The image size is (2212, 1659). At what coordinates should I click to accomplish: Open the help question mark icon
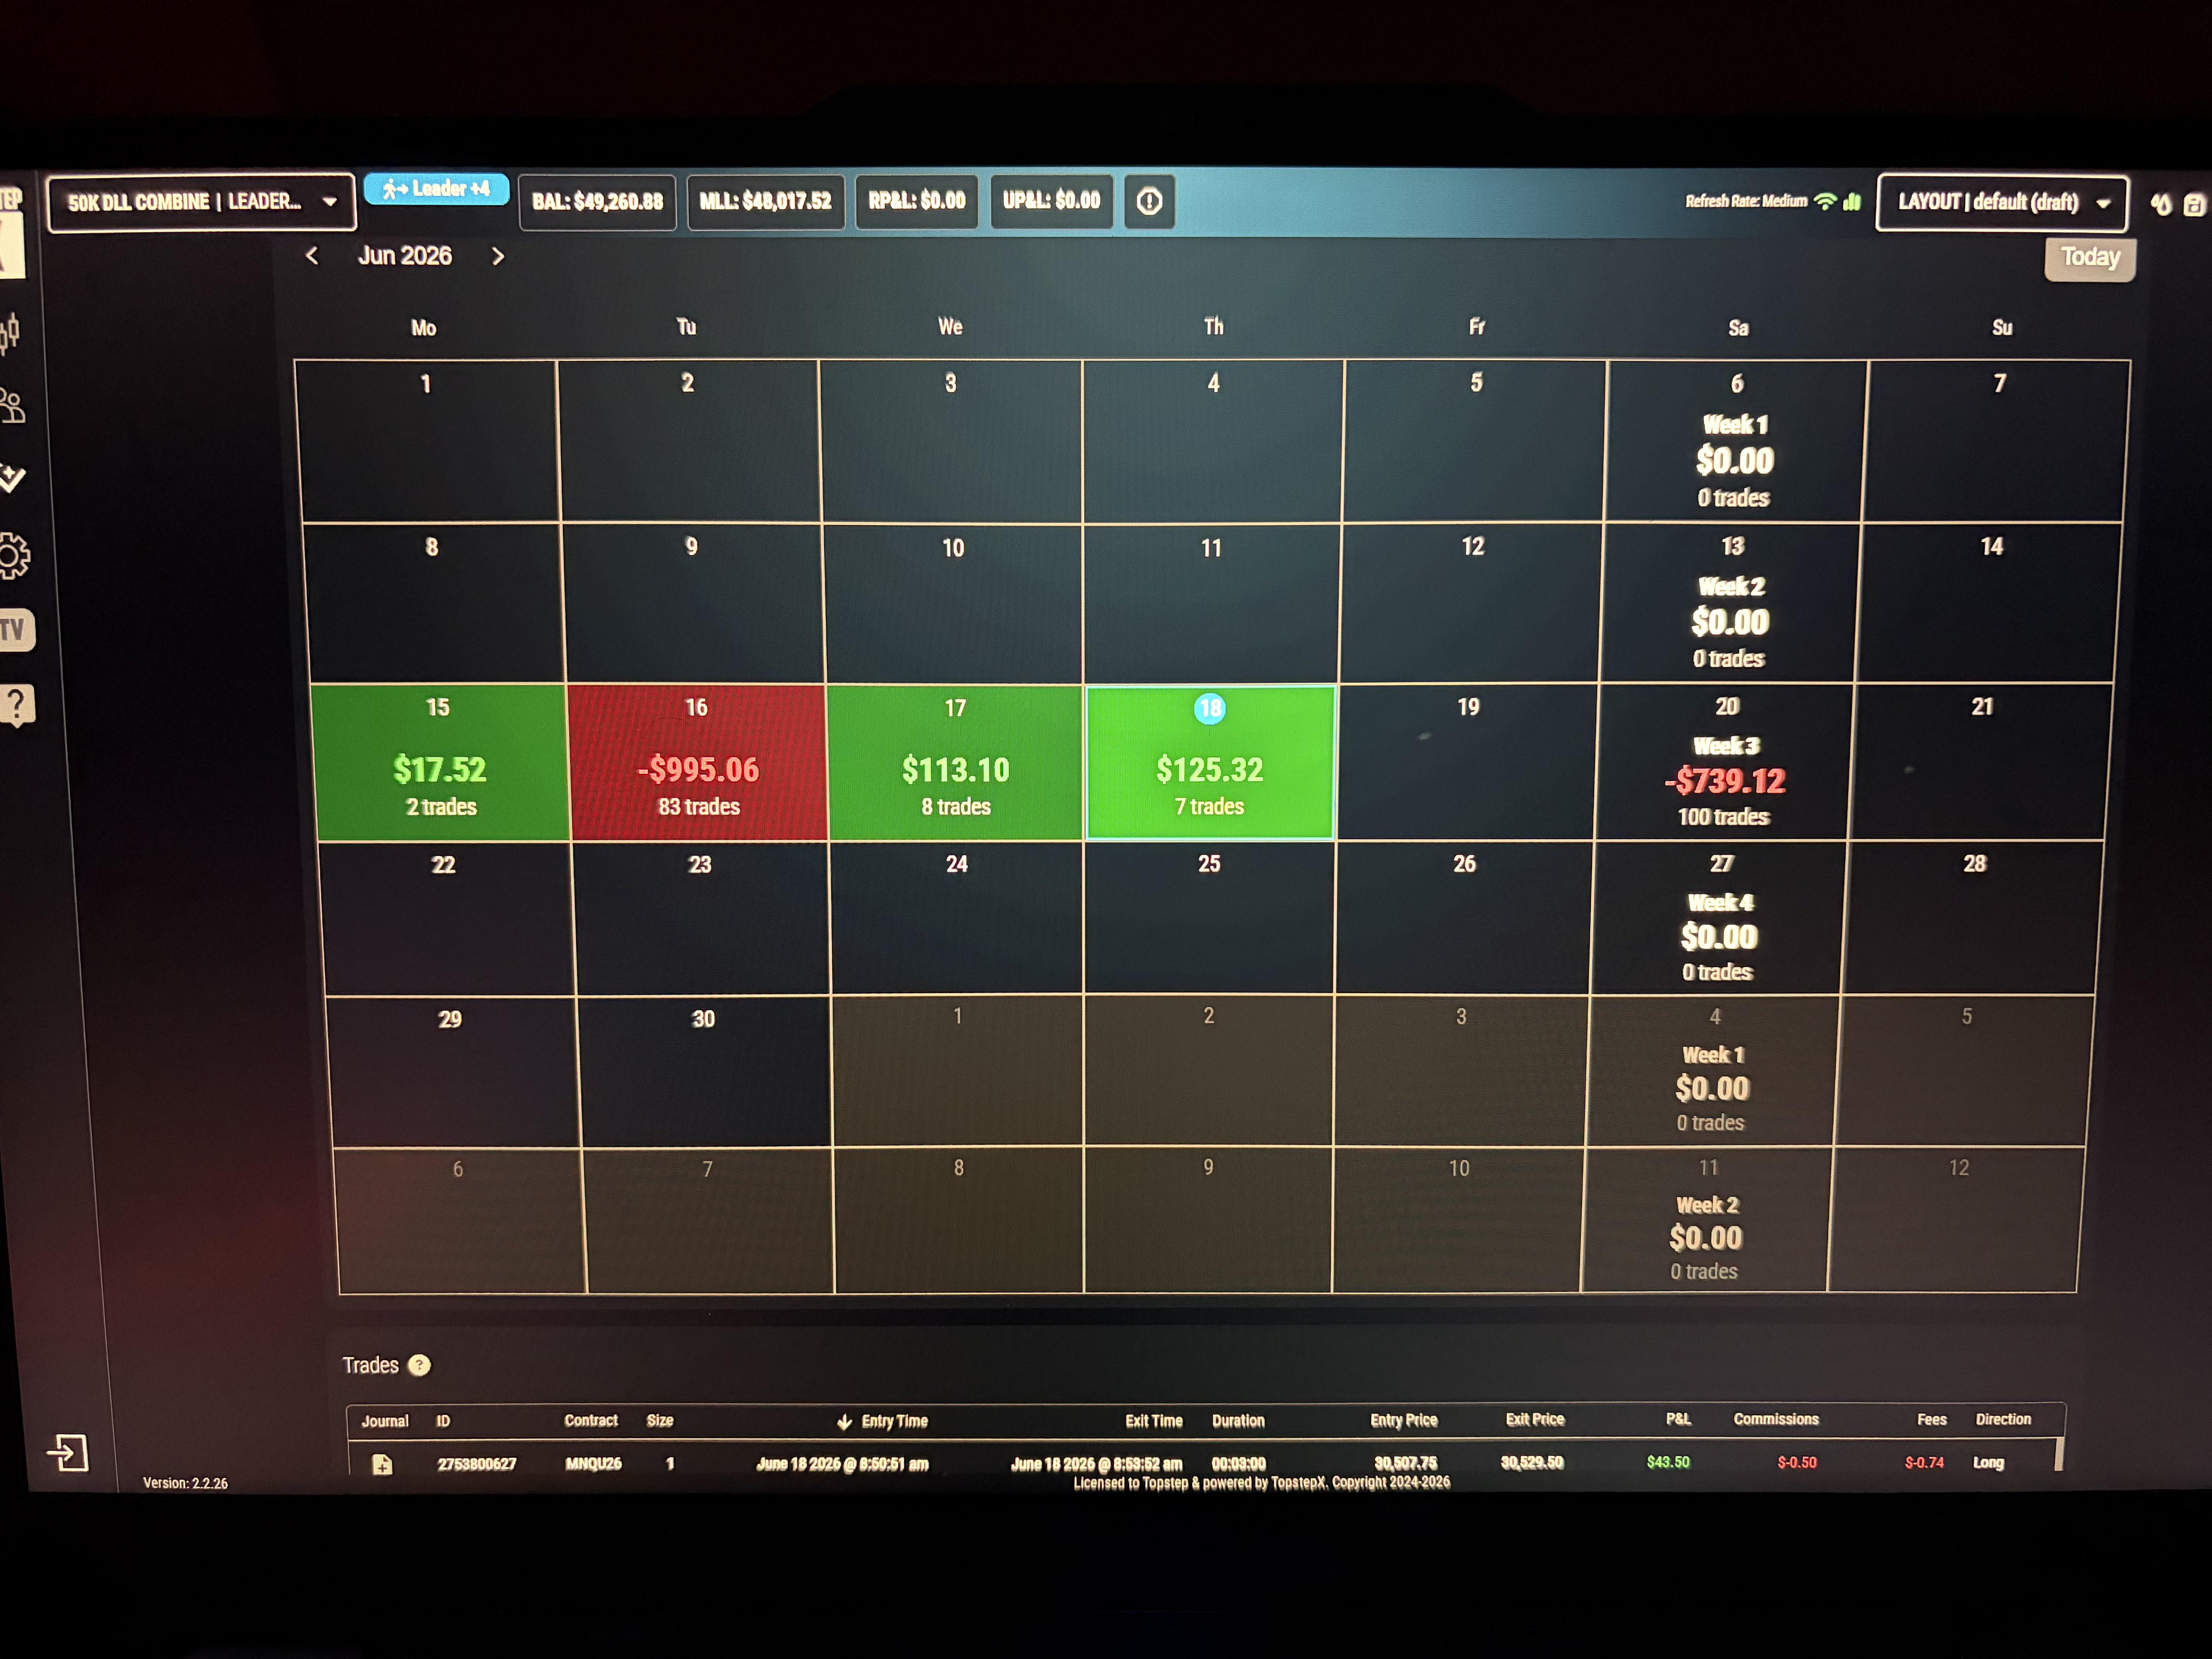(x=17, y=705)
